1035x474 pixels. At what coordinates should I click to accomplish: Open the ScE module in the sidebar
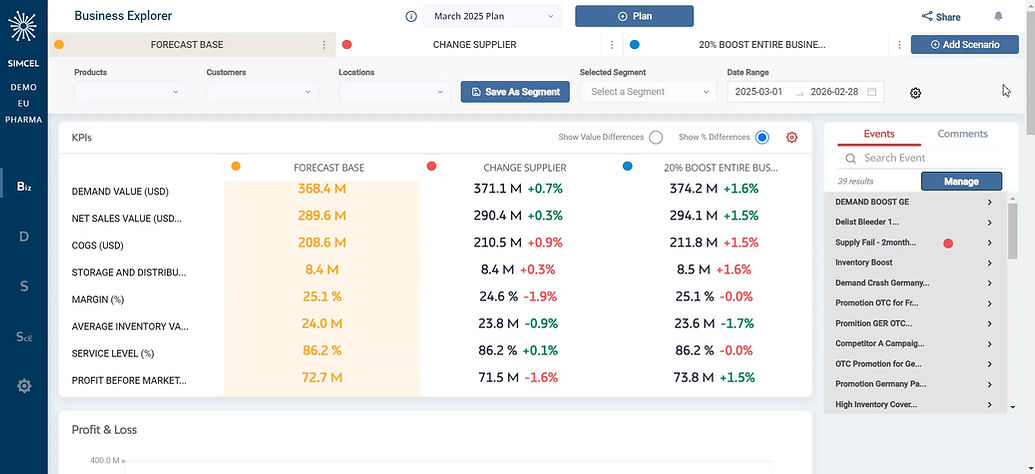[24, 337]
